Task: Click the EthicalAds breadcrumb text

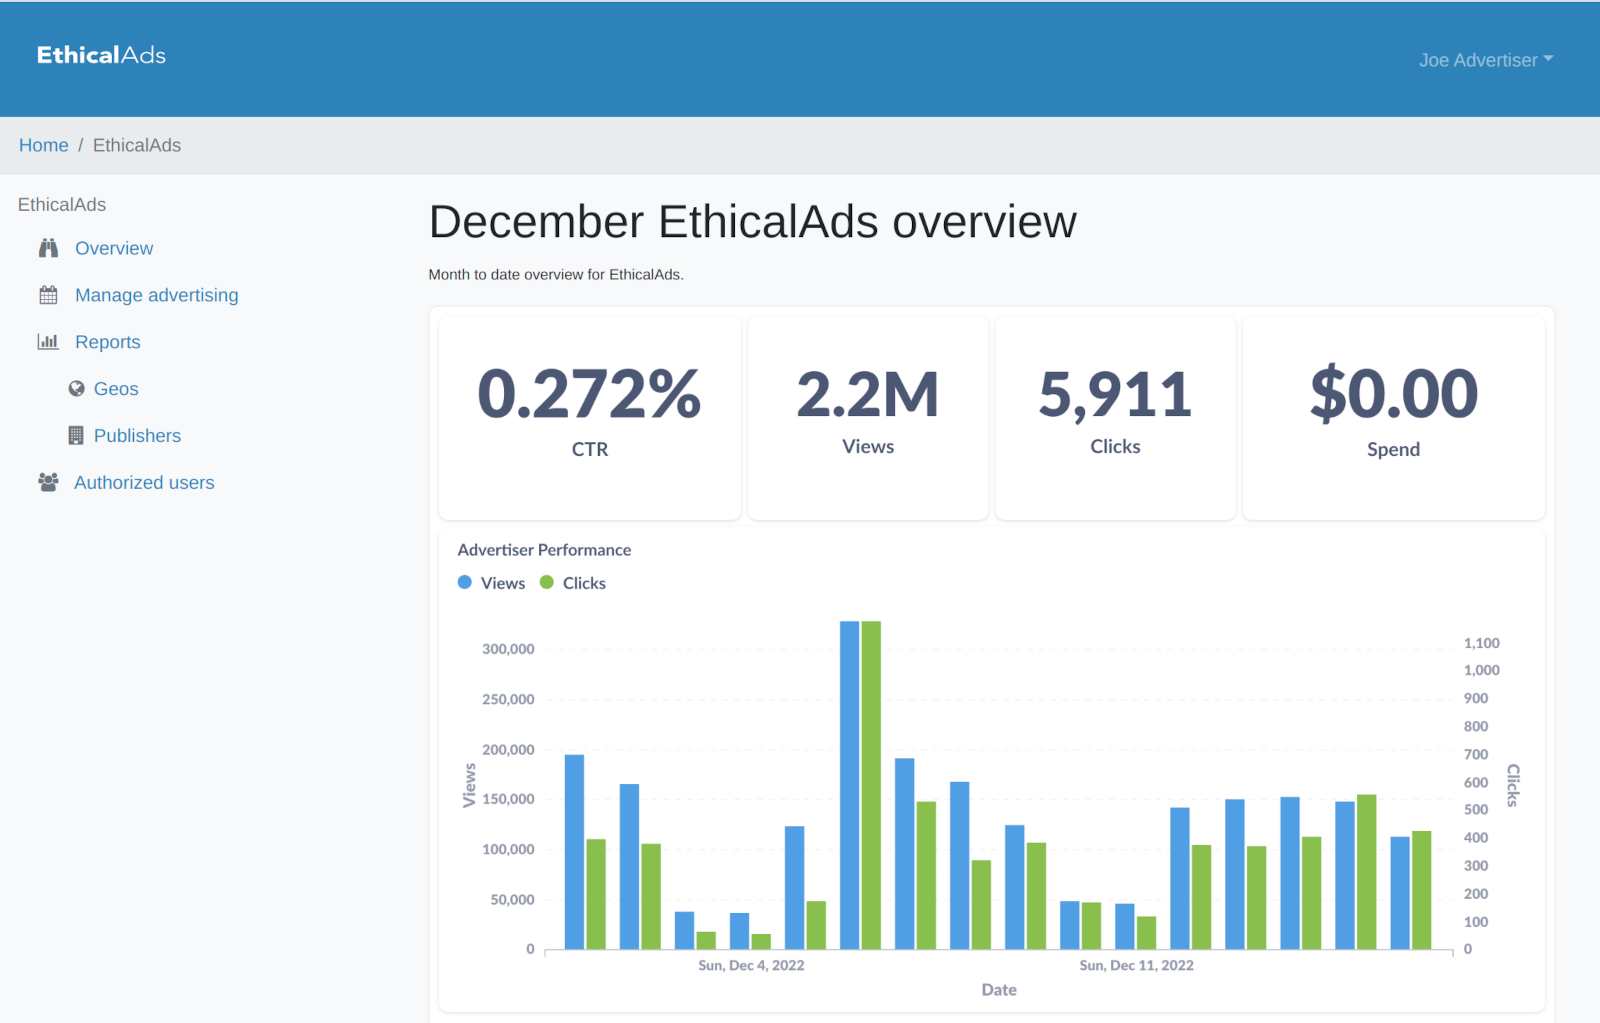Action: (x=137, y=145)
